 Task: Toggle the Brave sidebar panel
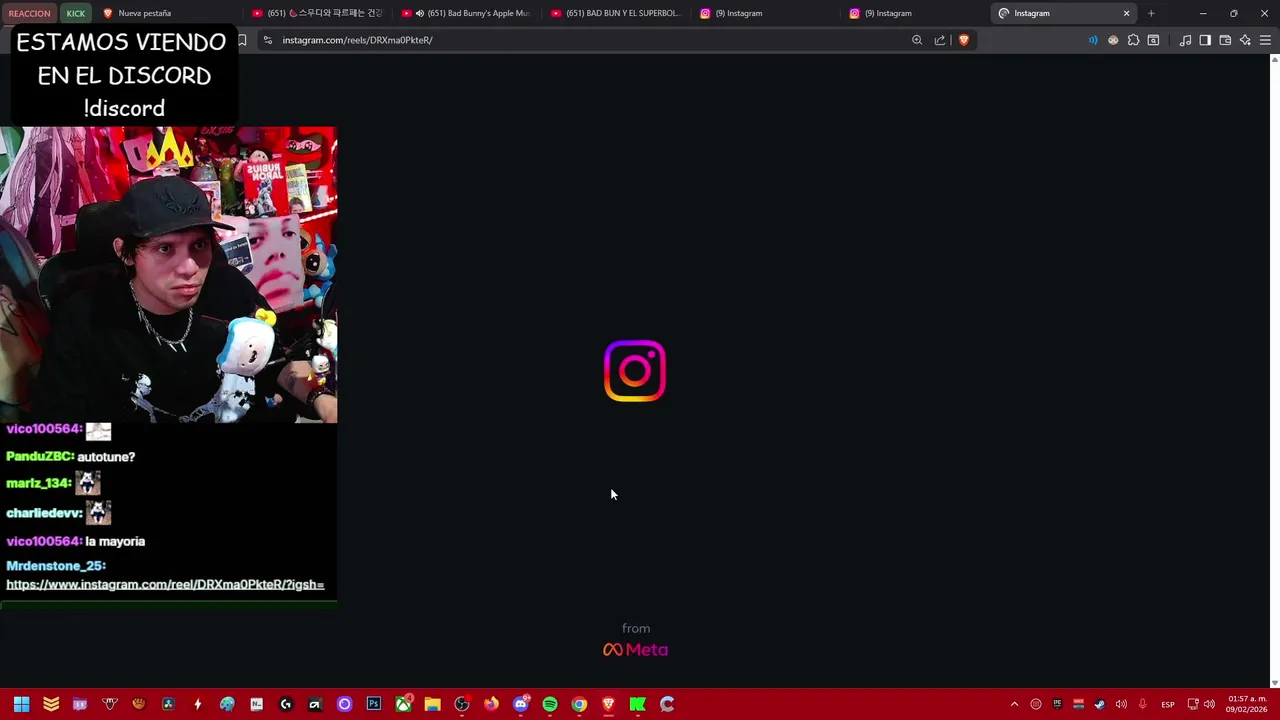(x=1205, y=40)
